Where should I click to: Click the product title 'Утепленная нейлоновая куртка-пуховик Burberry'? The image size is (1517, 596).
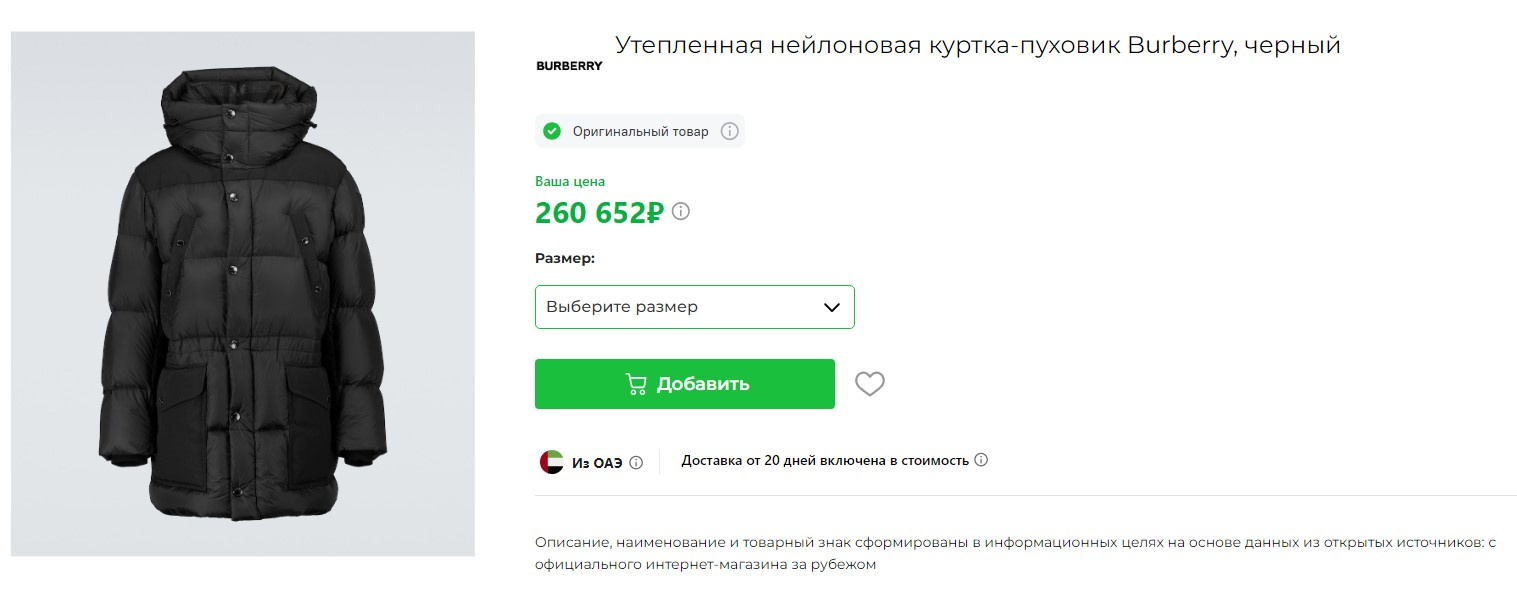tap(977, 45)
